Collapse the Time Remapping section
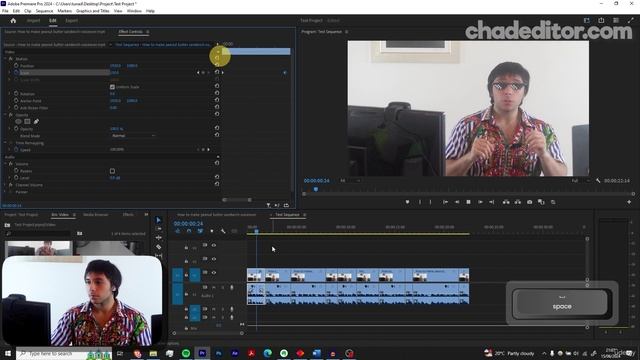Screen dimensions: 640x360 click(5, 143)
